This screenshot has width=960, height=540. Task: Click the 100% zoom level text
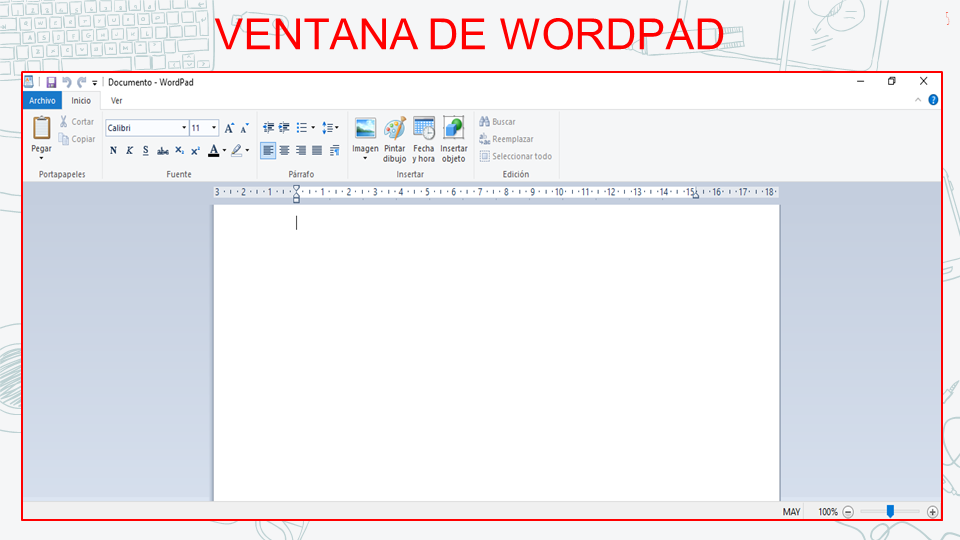point(828,512)
